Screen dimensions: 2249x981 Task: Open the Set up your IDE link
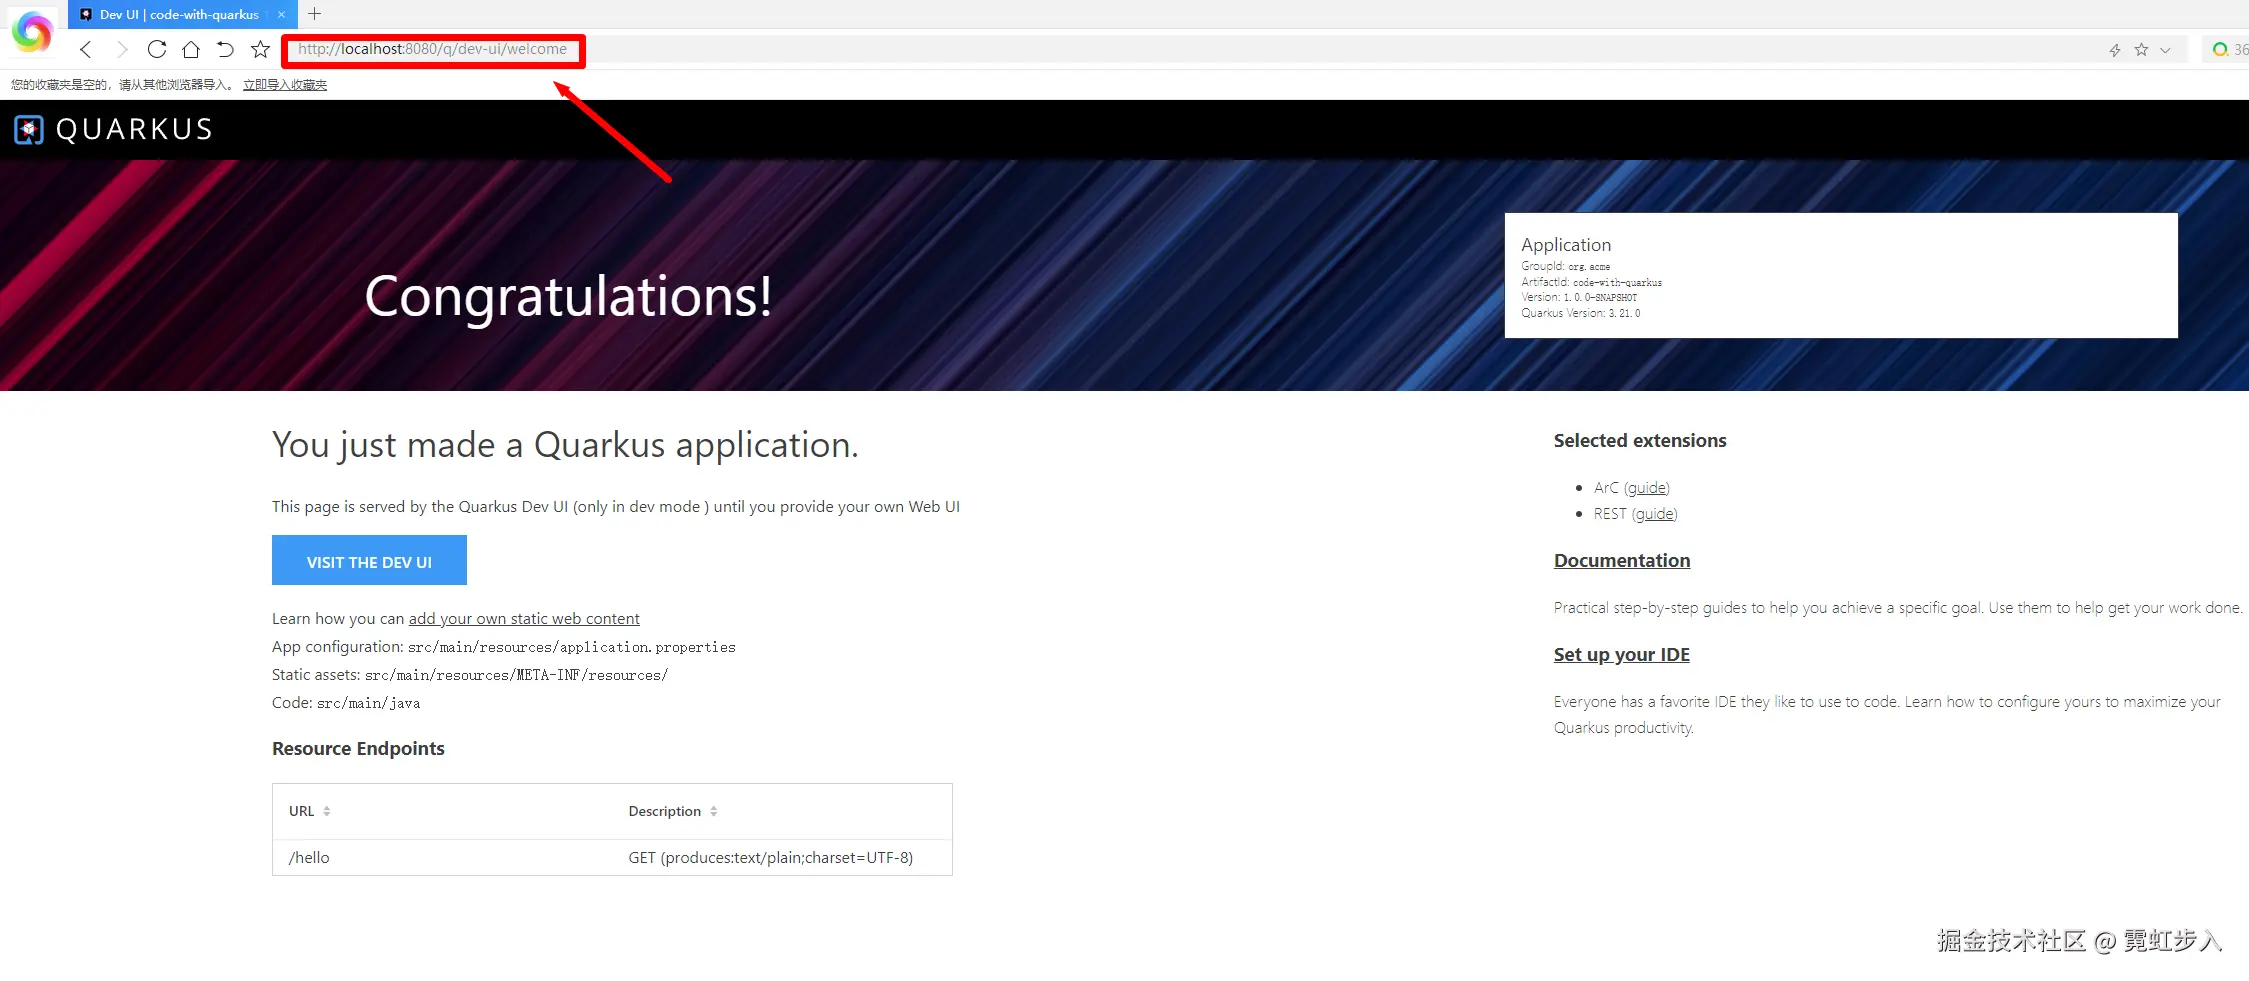point(1622,655)
